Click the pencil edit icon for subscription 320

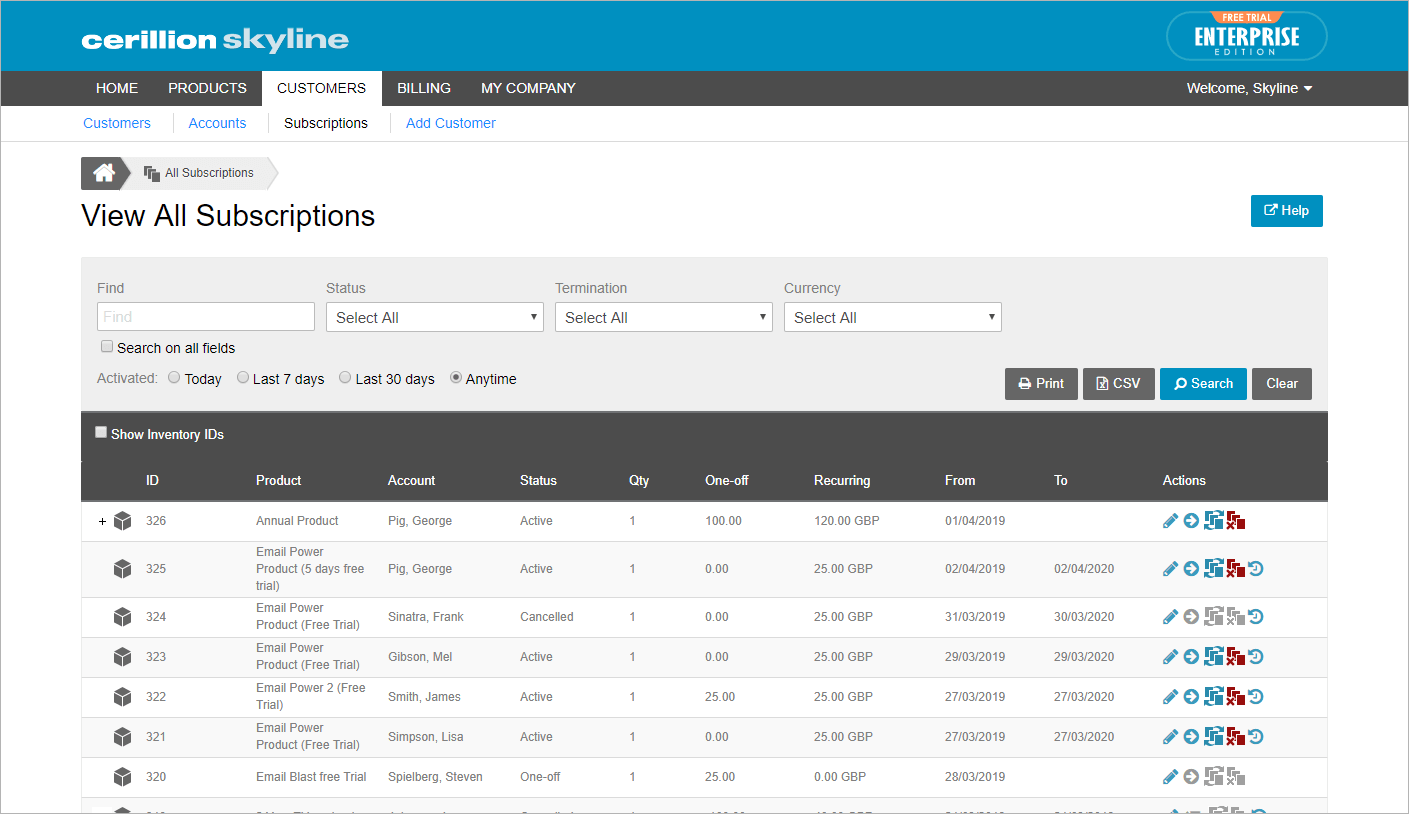(1171, 777)
